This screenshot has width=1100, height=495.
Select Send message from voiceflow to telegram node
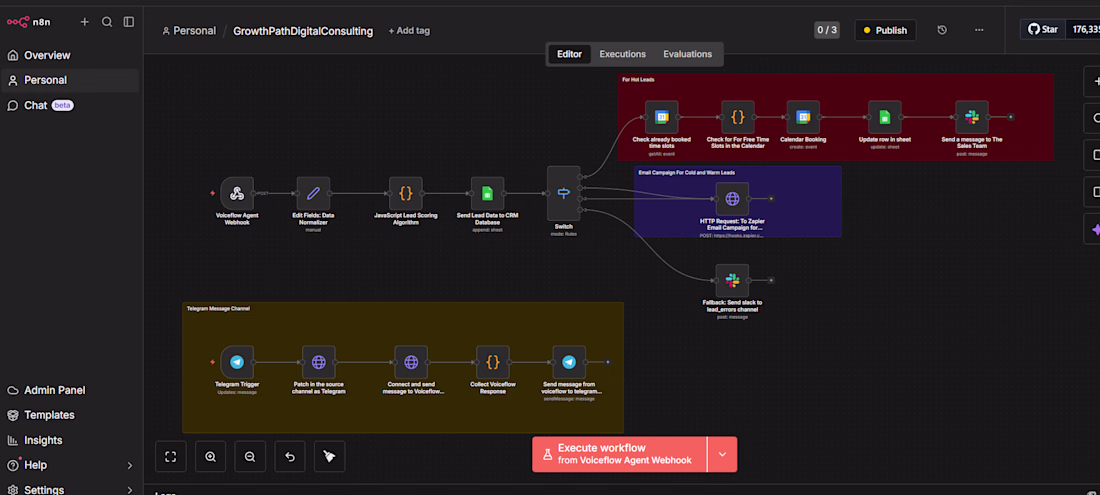[569, 362]
